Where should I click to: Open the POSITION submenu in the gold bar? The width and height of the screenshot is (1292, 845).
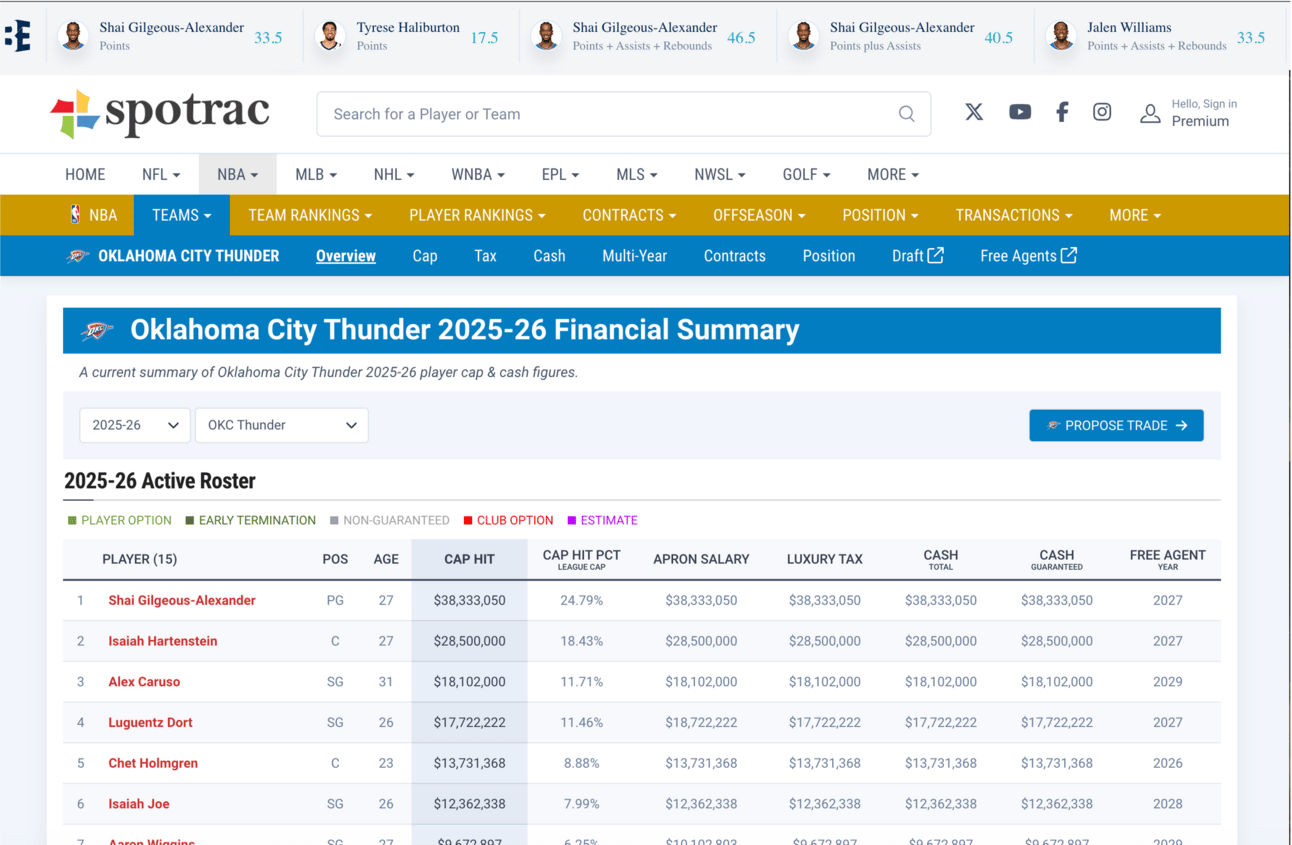880,215
